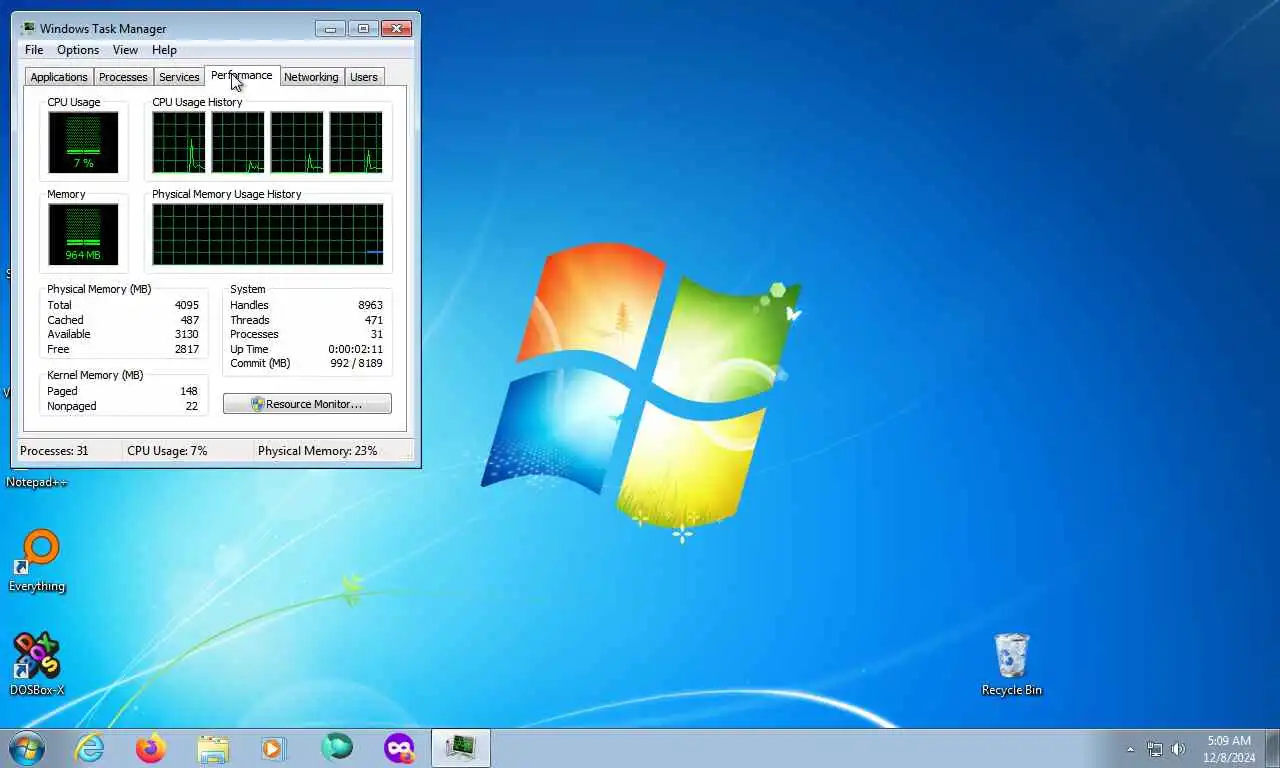Switch to the Services tab
1280x768 pixels.
click(x=179, y=77)
